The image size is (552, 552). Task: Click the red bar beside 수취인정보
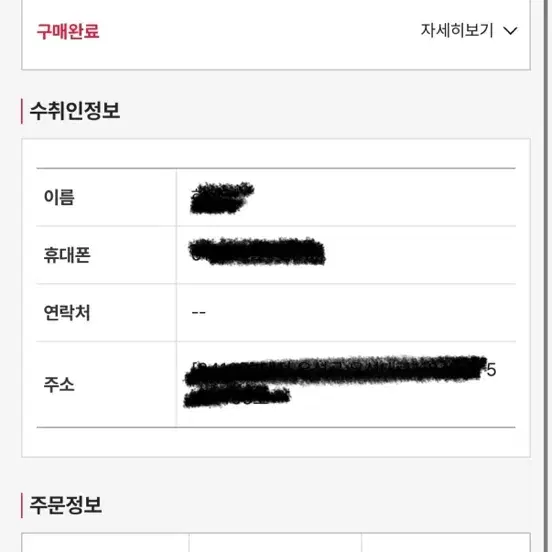[22, 111]
